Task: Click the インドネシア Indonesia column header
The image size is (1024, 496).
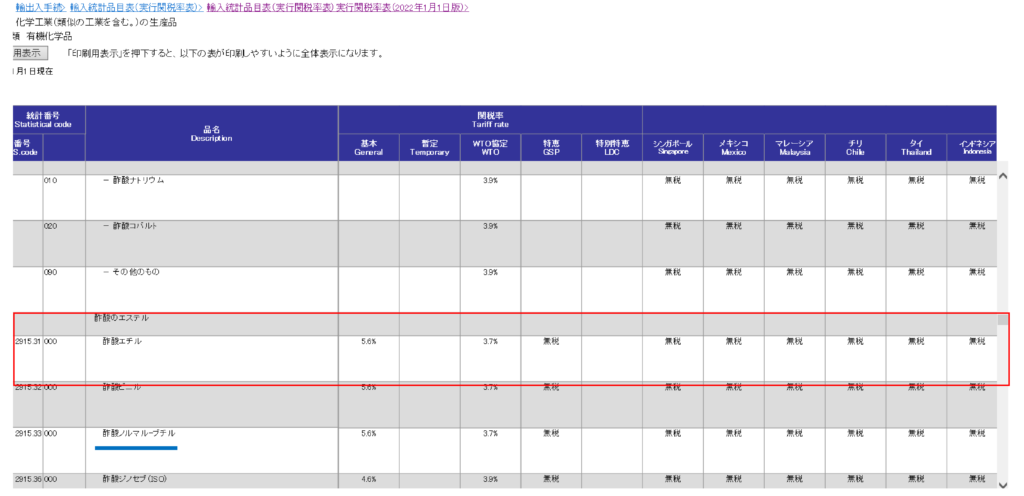Action: point(976,147)
